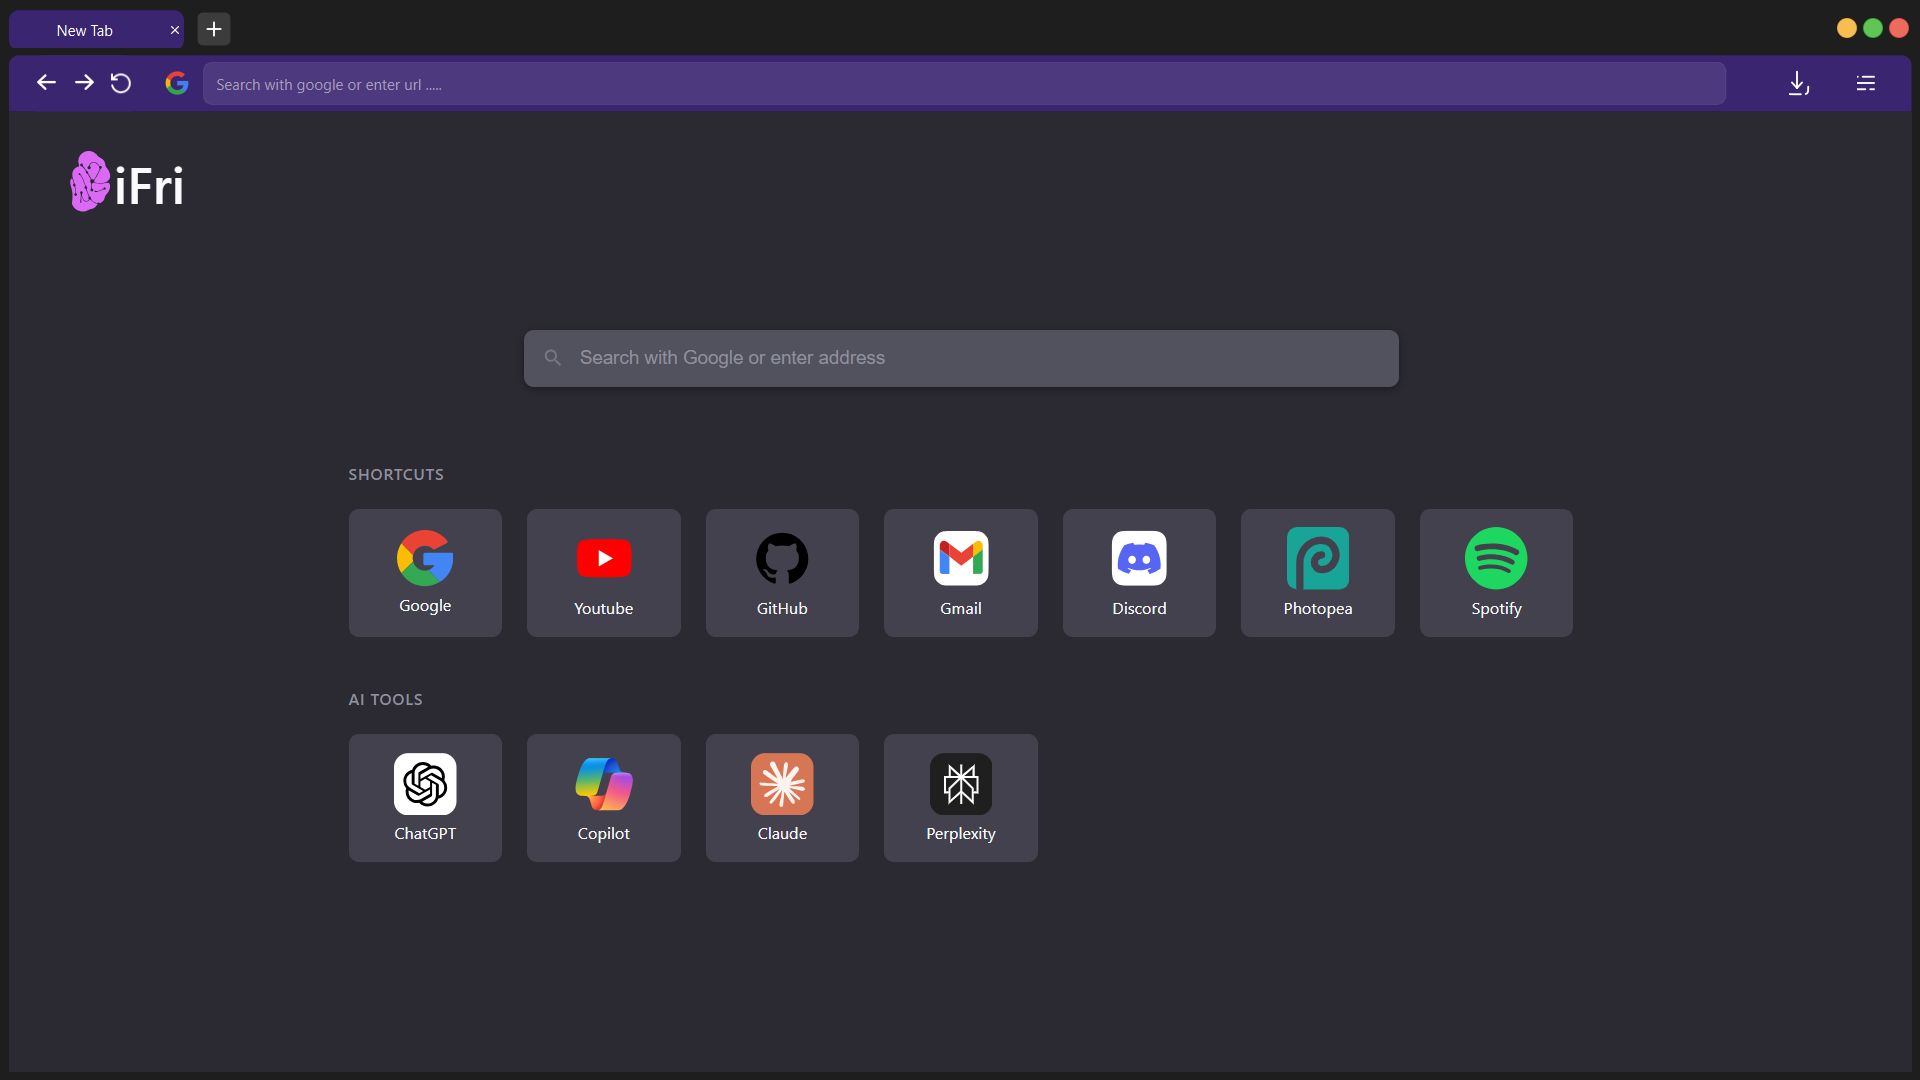Open the browser menu
Viewport: 1920px width, 1080px height.
click(x=1866, y=83)
